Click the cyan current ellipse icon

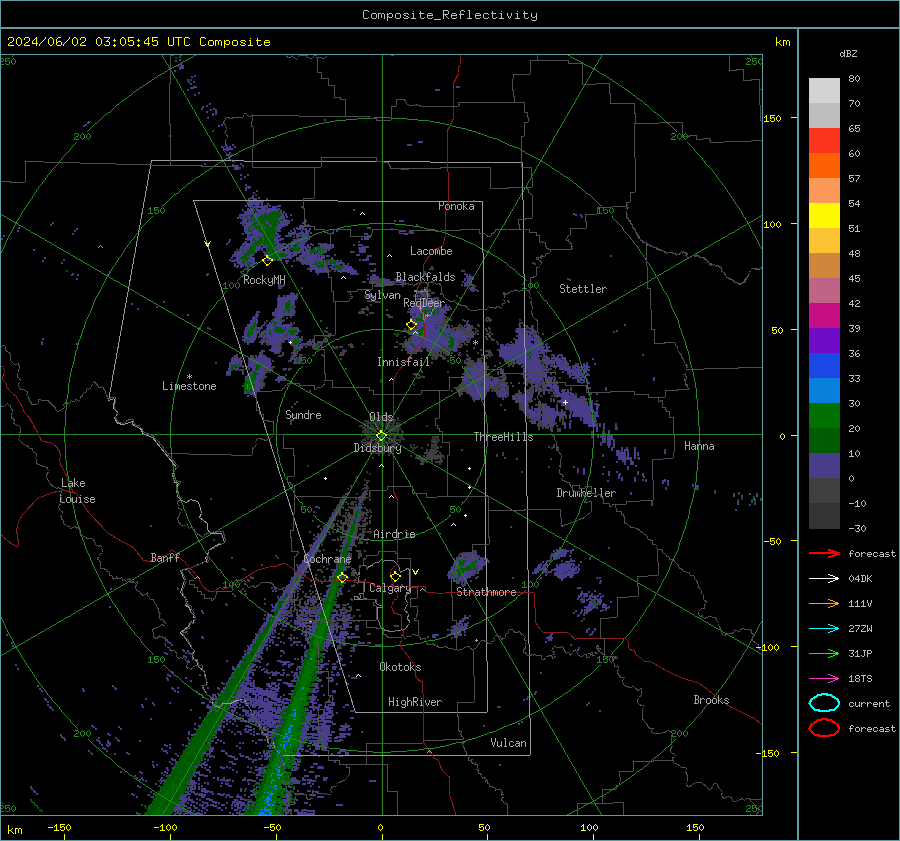[x=824, y=703]
